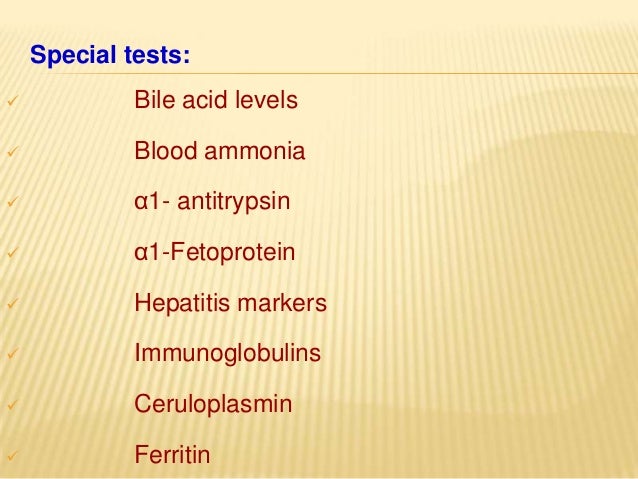Click the checkmark beside α1-Fetoprotein
The image size is (638, 479).
click(13, 252)
